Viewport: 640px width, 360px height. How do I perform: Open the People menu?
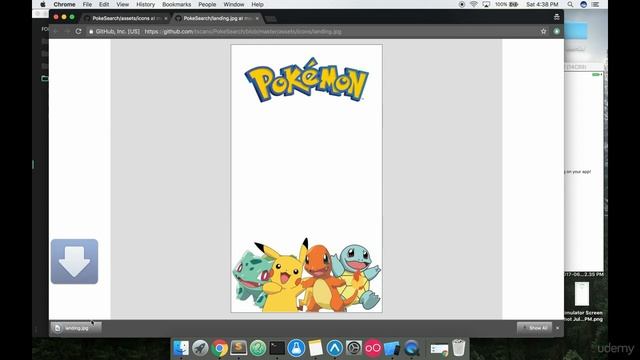[x=207, y=4]
